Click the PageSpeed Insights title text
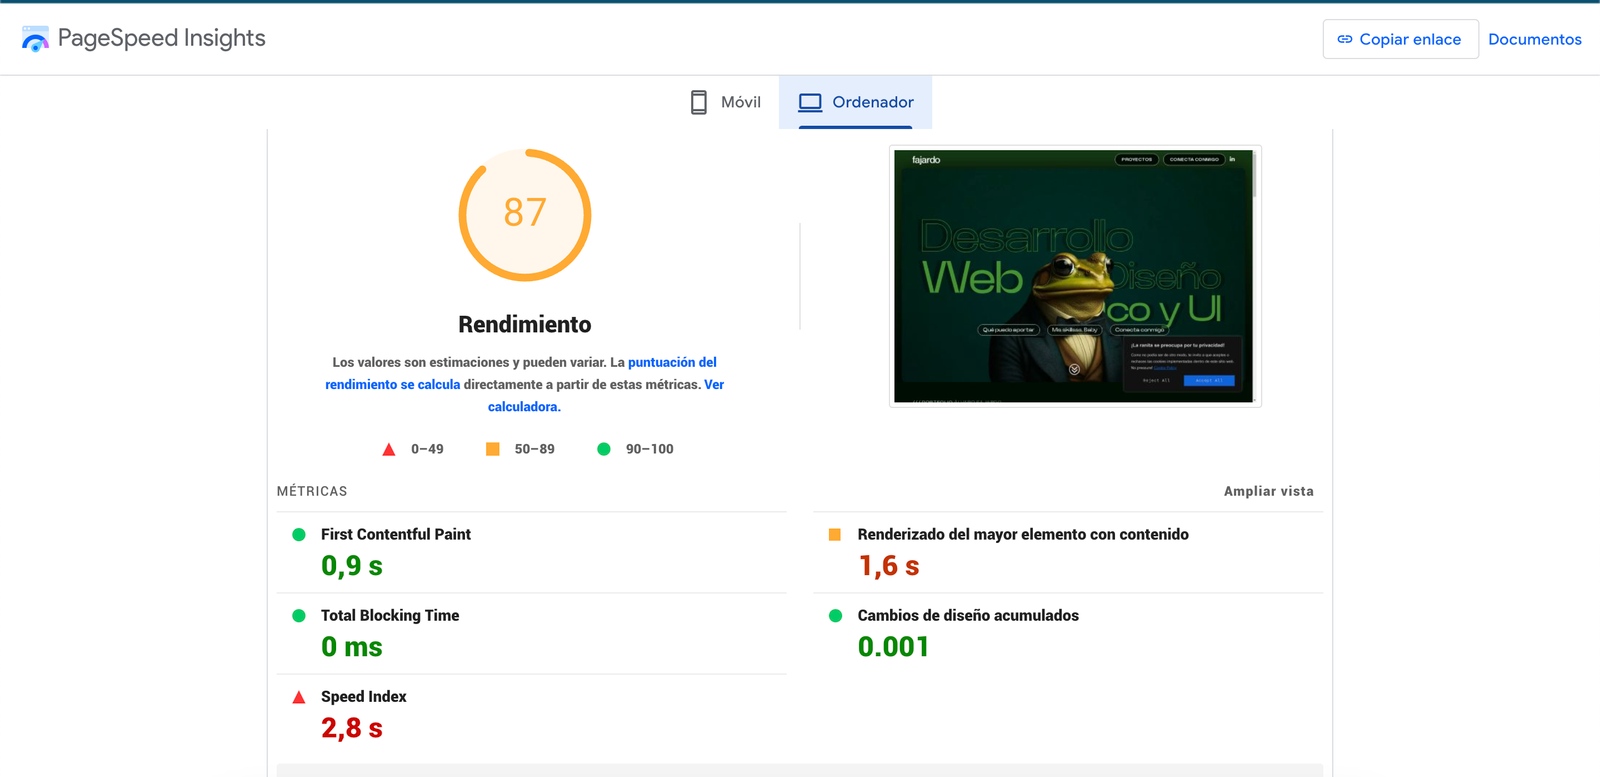Viewport: 1600px width, 777px height. (x=161, y=38)
